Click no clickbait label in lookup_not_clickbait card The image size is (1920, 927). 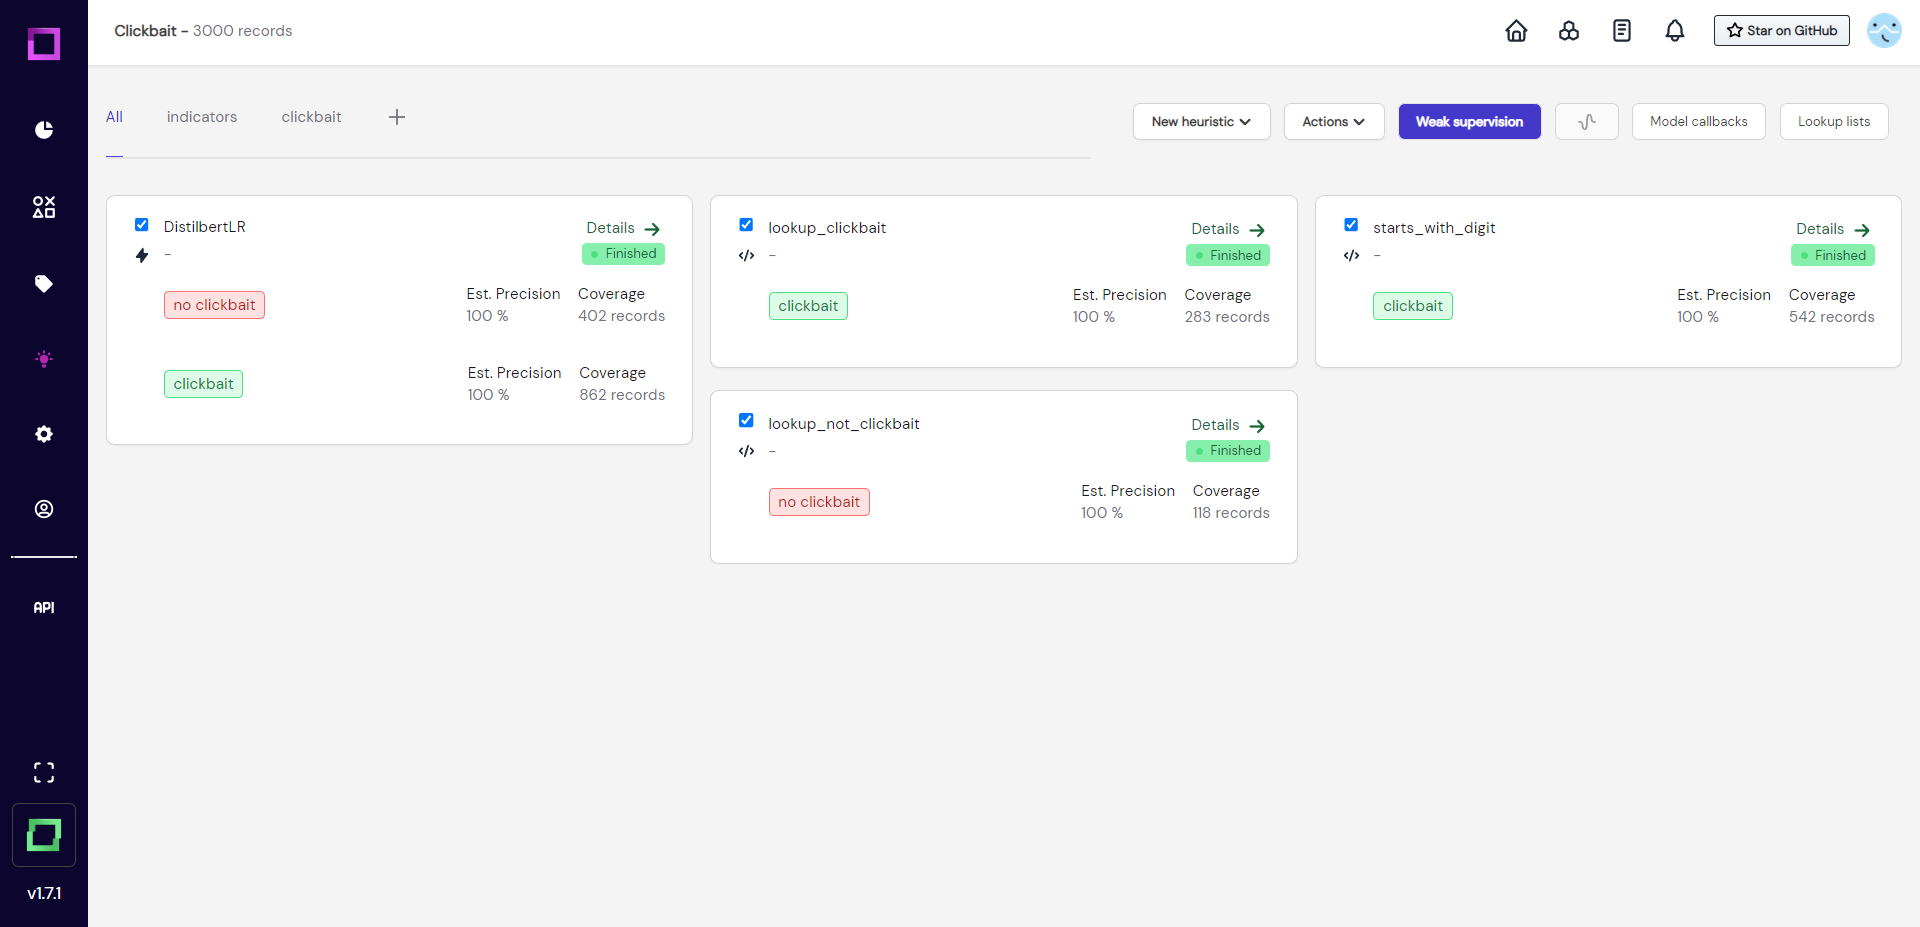[819, 502]
